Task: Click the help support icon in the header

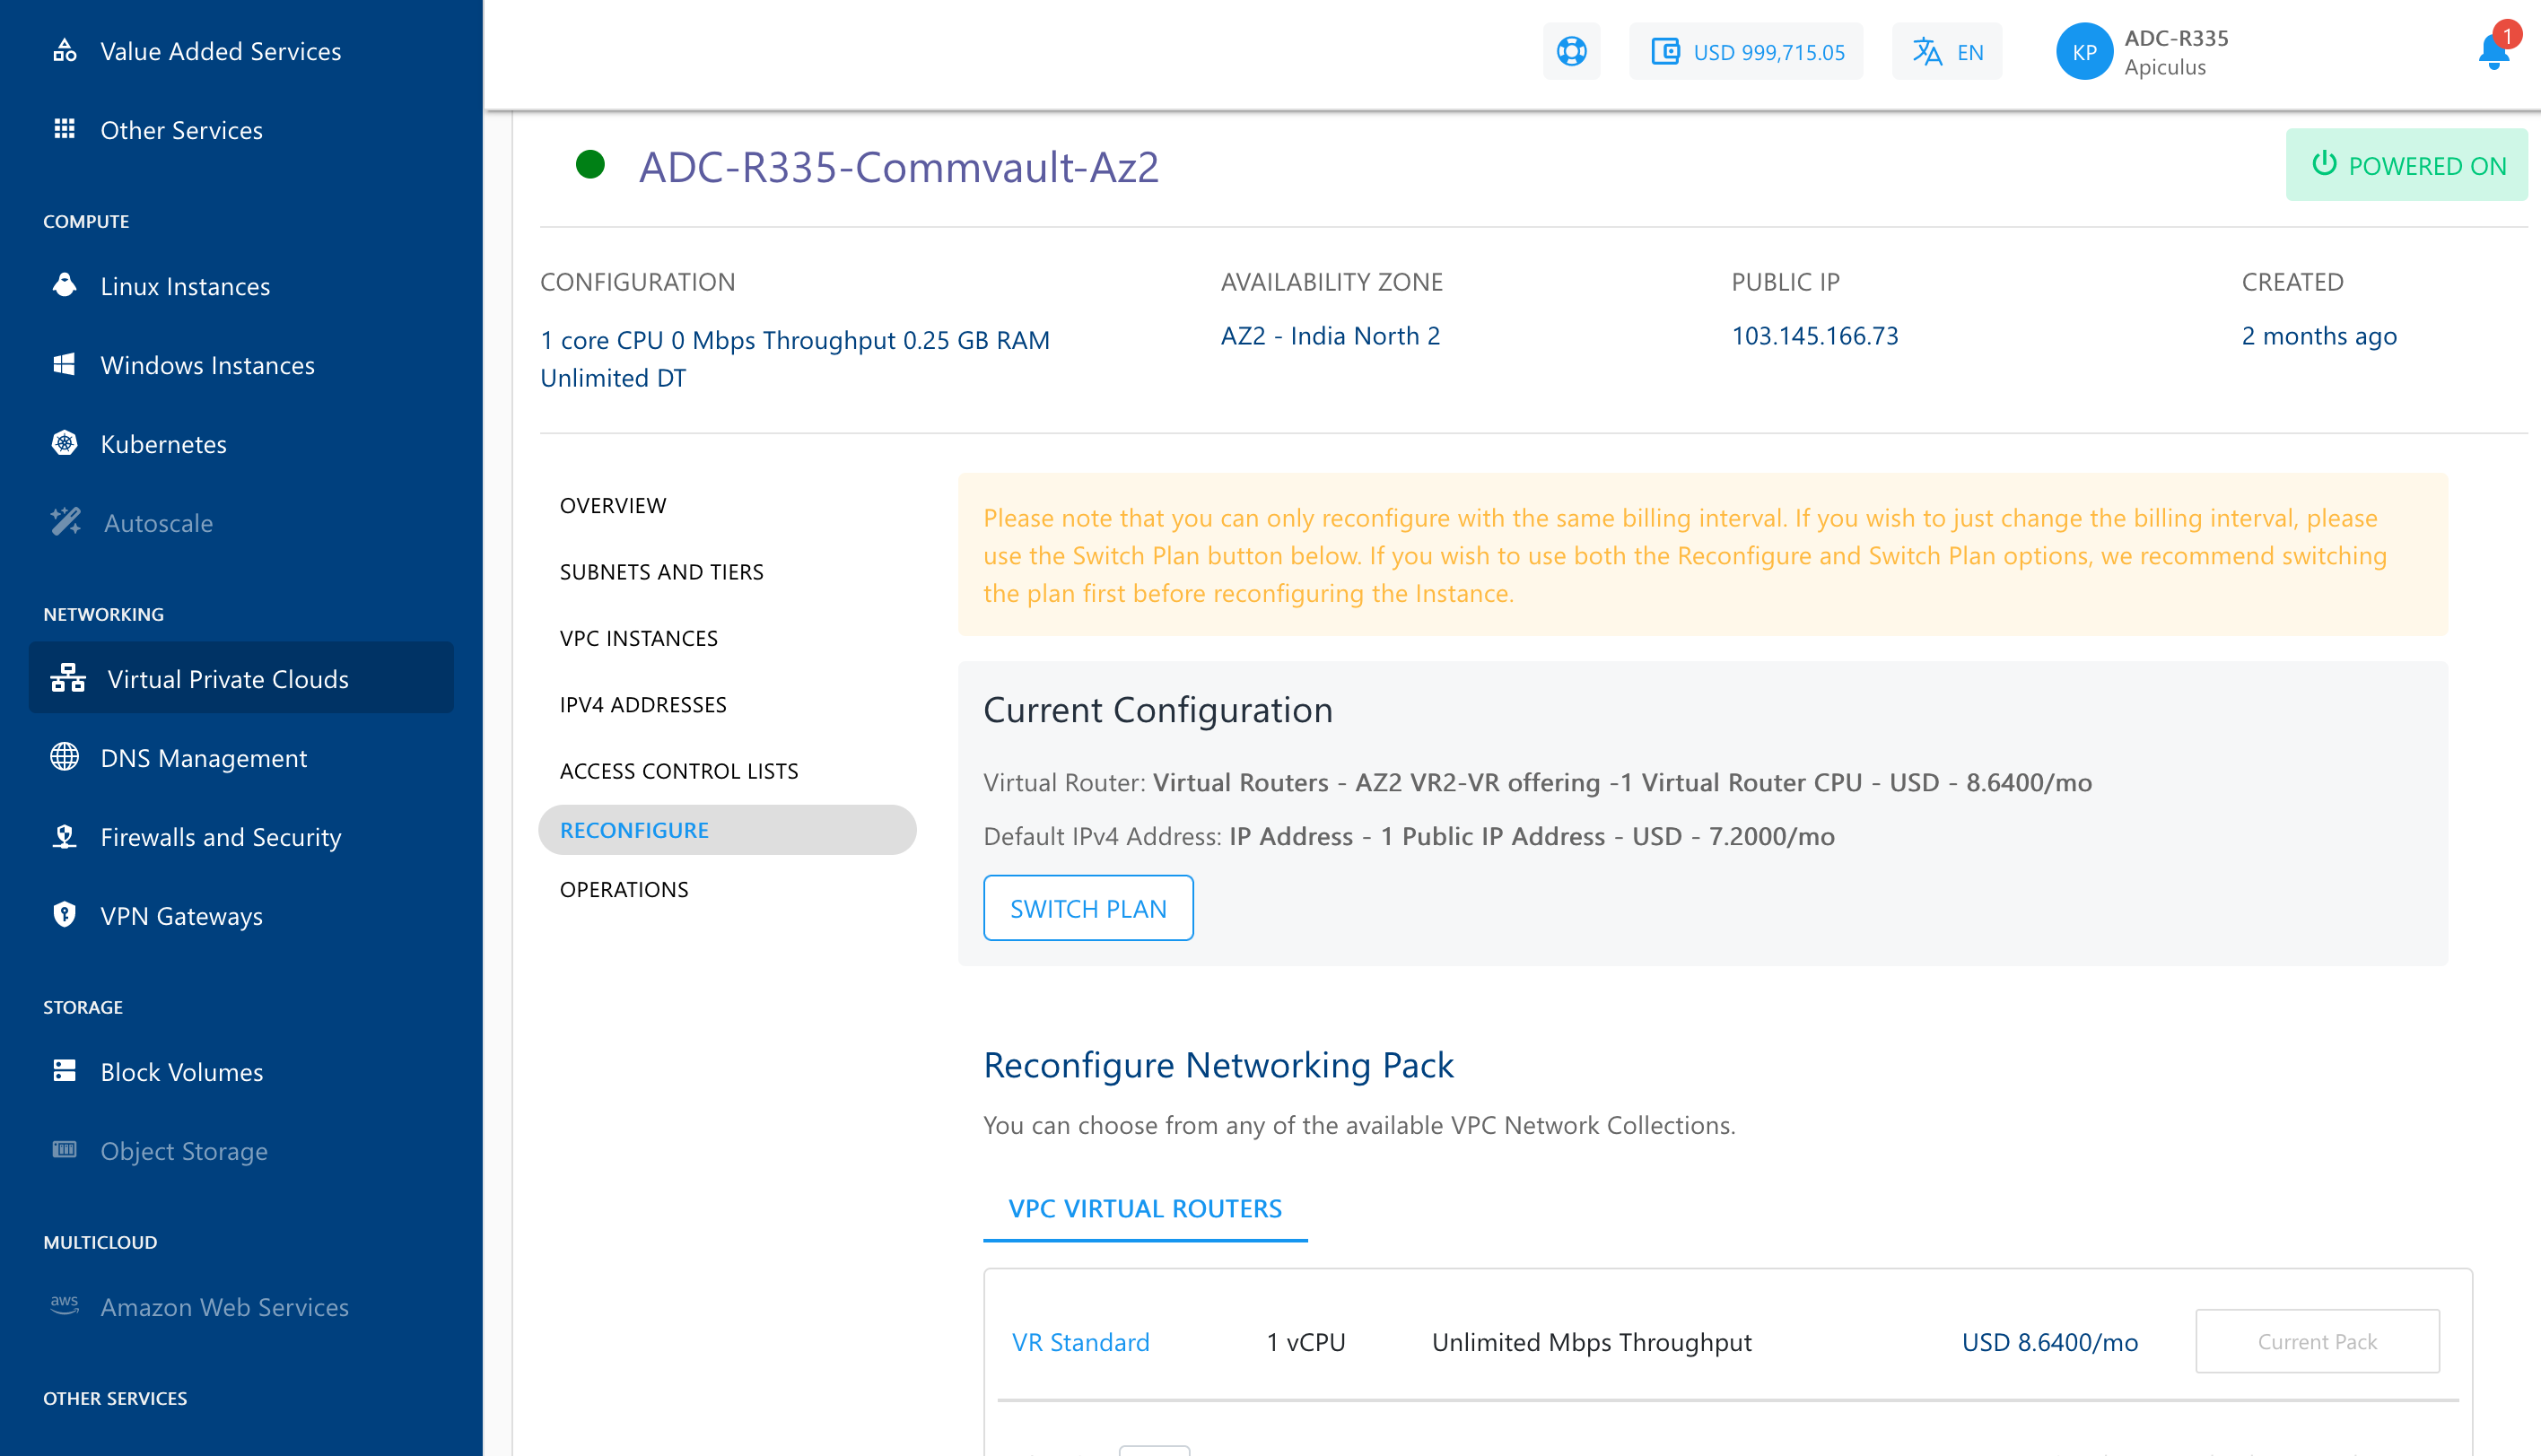Action: pyautogui.click(x=1571, y=51)
